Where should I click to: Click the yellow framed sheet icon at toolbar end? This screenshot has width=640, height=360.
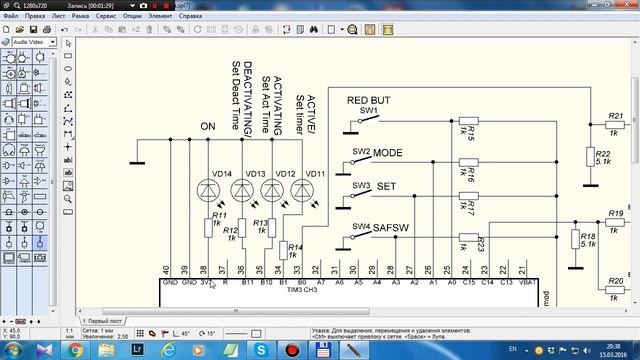(x=388, y=29)
